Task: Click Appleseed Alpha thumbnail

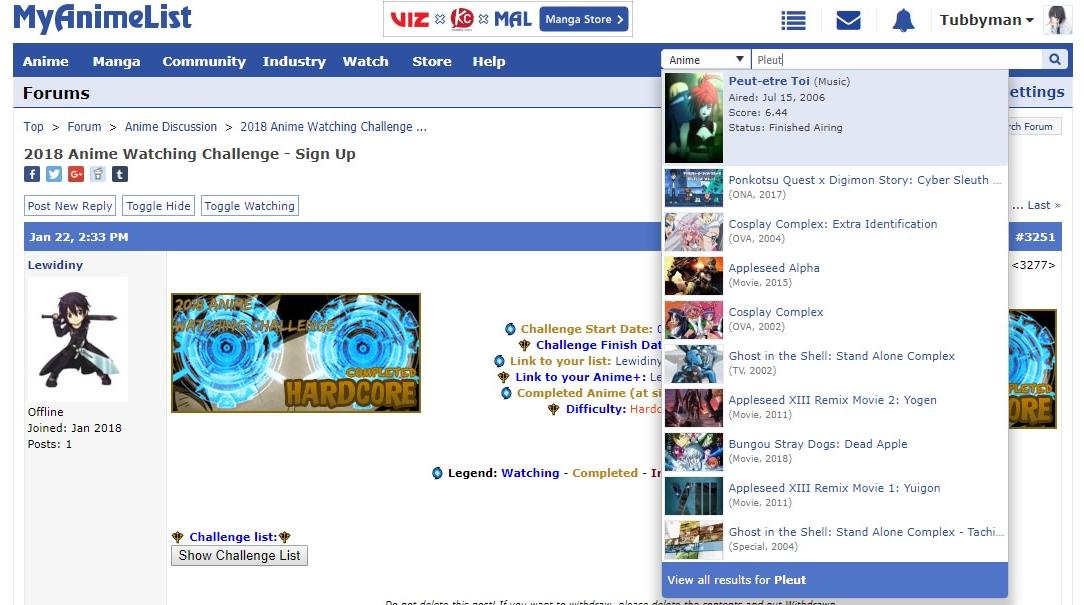Action: 693,275
